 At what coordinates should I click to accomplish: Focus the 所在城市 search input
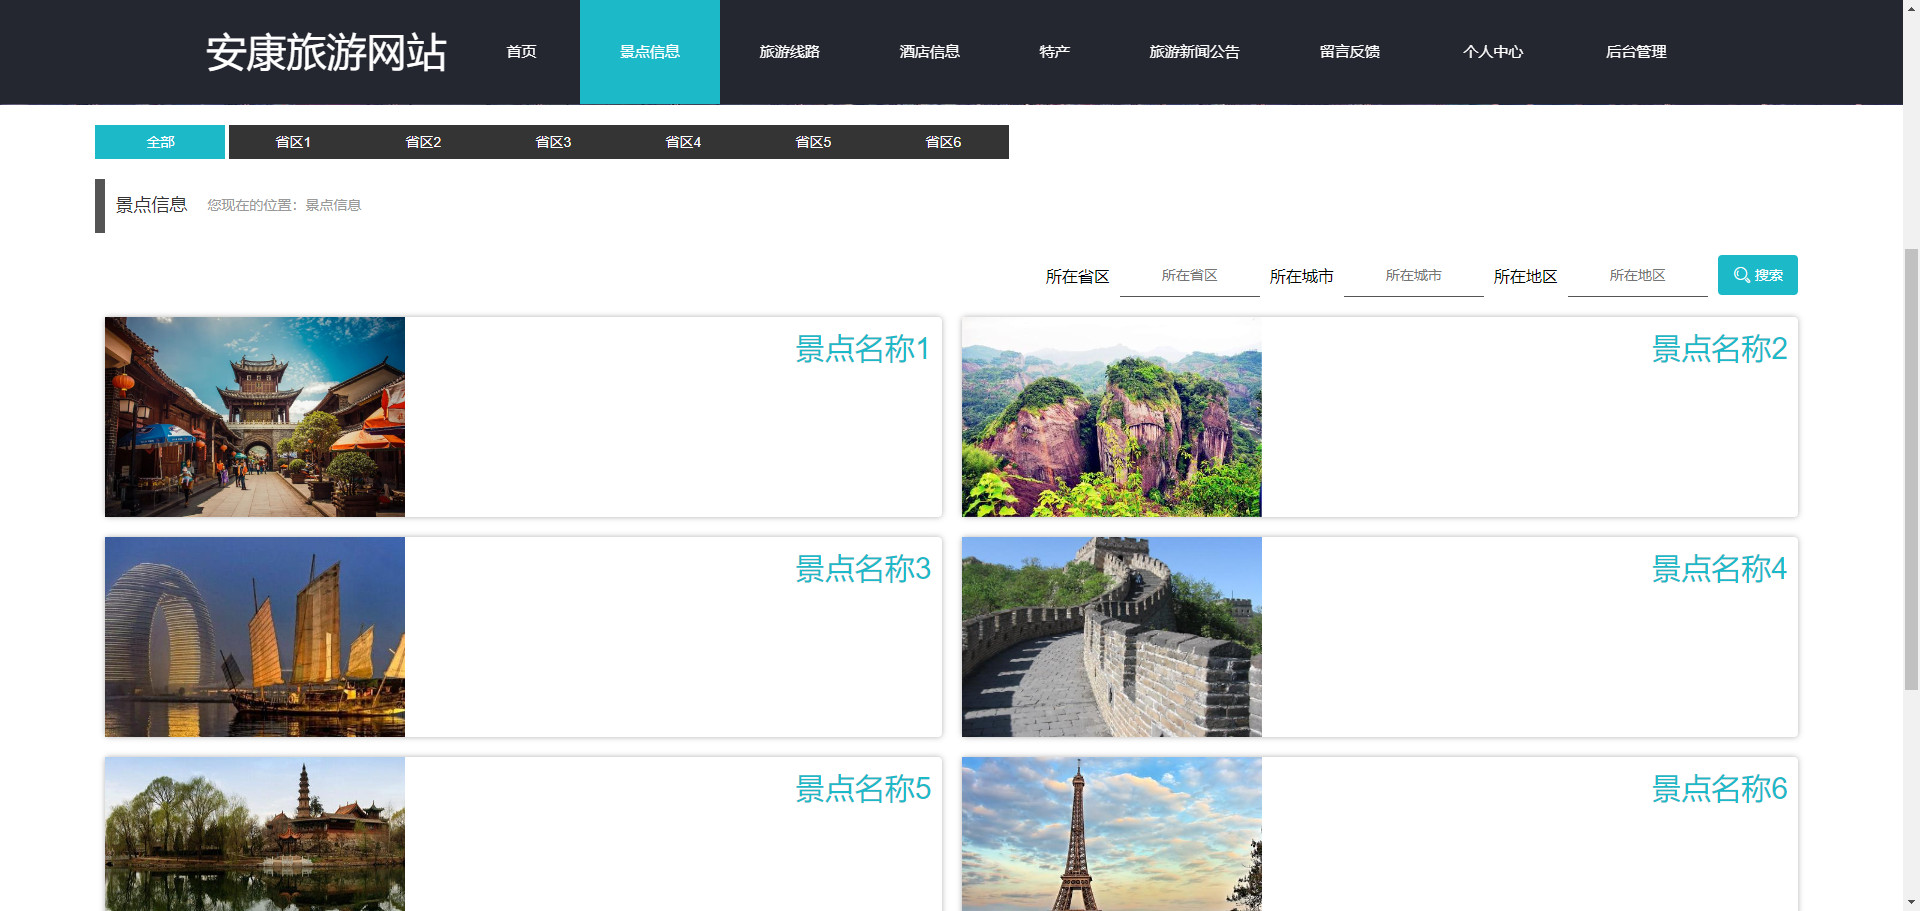1413,276
